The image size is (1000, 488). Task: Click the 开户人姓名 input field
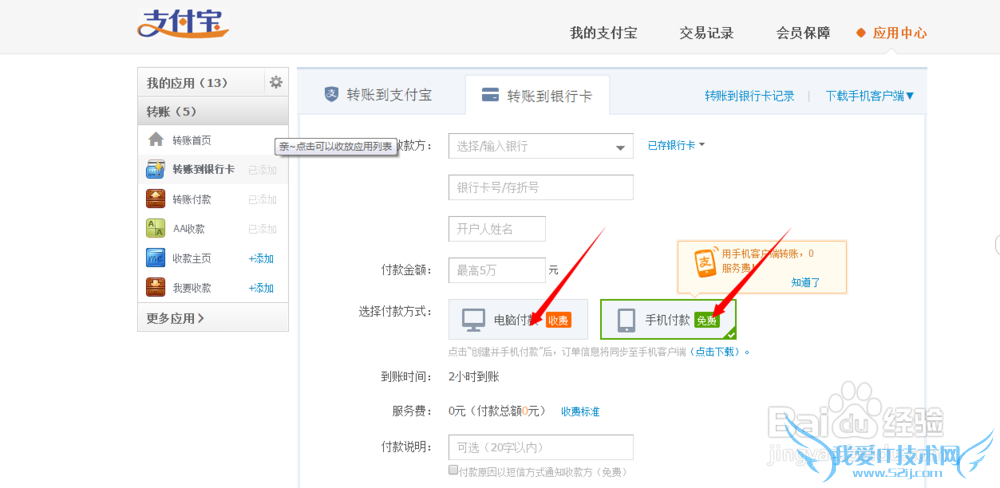tap(497, 229)
